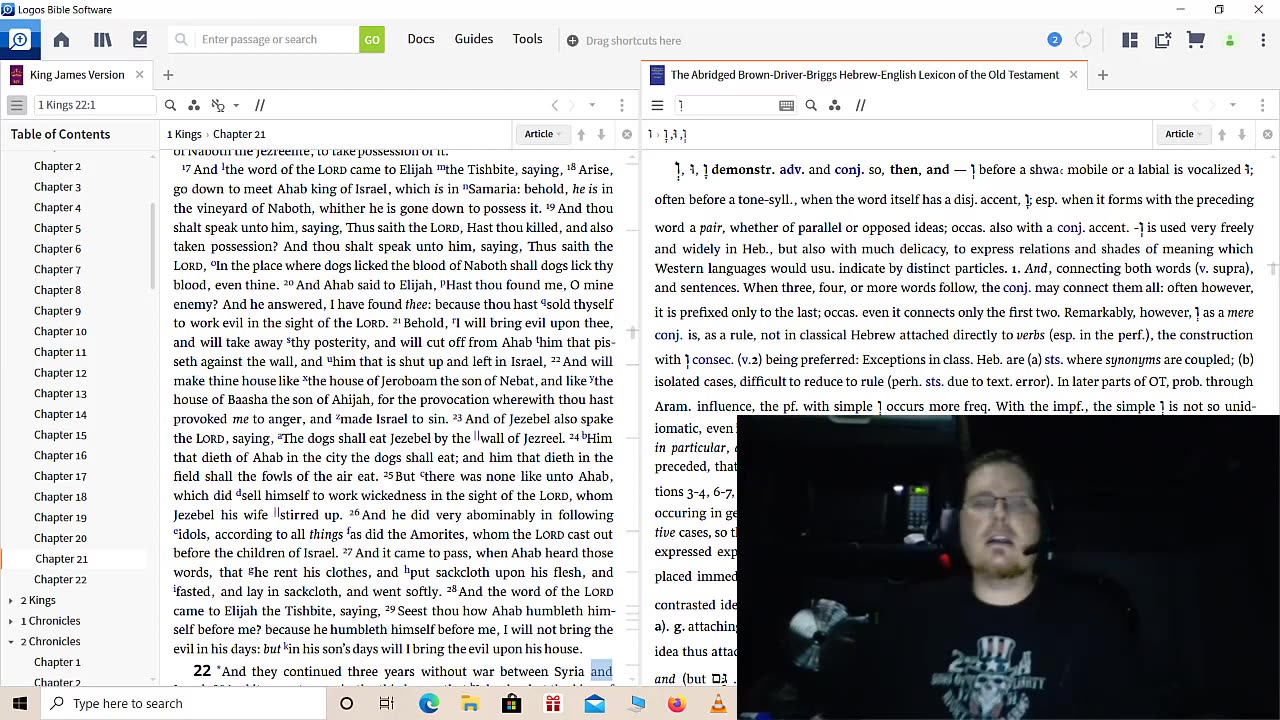Open Lexicon history dropdown arrow
Screen dimensions: 1280x720
point(1232,105)
